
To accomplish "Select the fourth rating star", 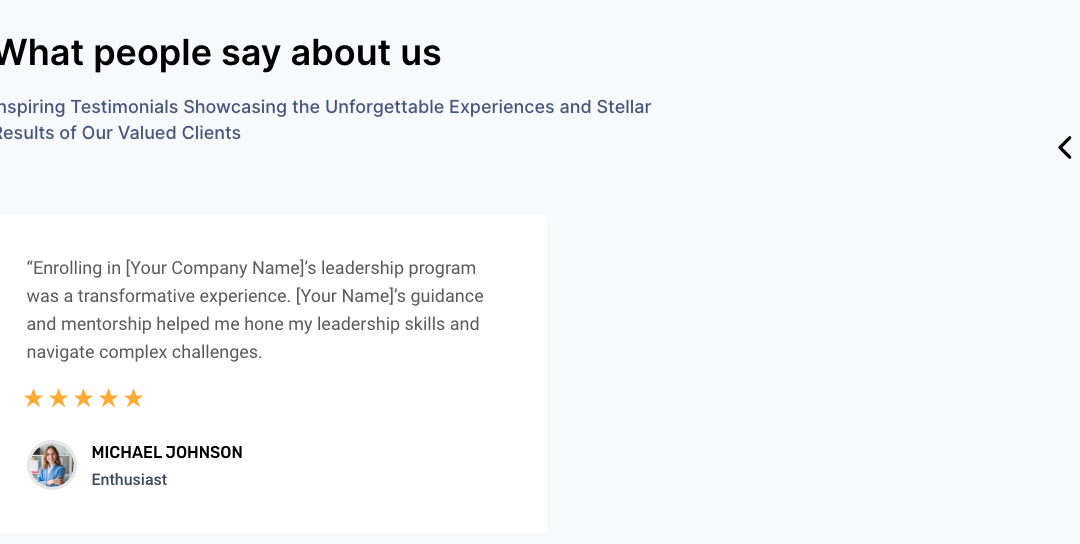I will [x=108, y=399].
